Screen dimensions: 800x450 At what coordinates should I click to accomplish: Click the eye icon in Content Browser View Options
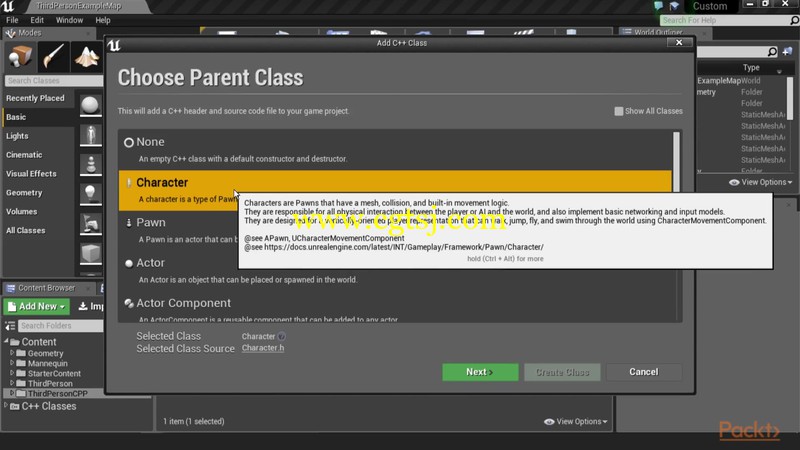coord(549,422)
